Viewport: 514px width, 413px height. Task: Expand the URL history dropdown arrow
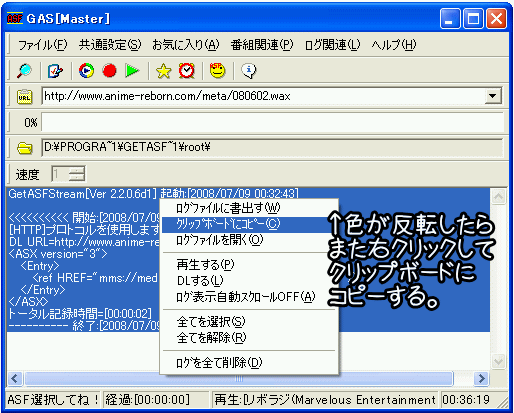(x=492, y=96)
